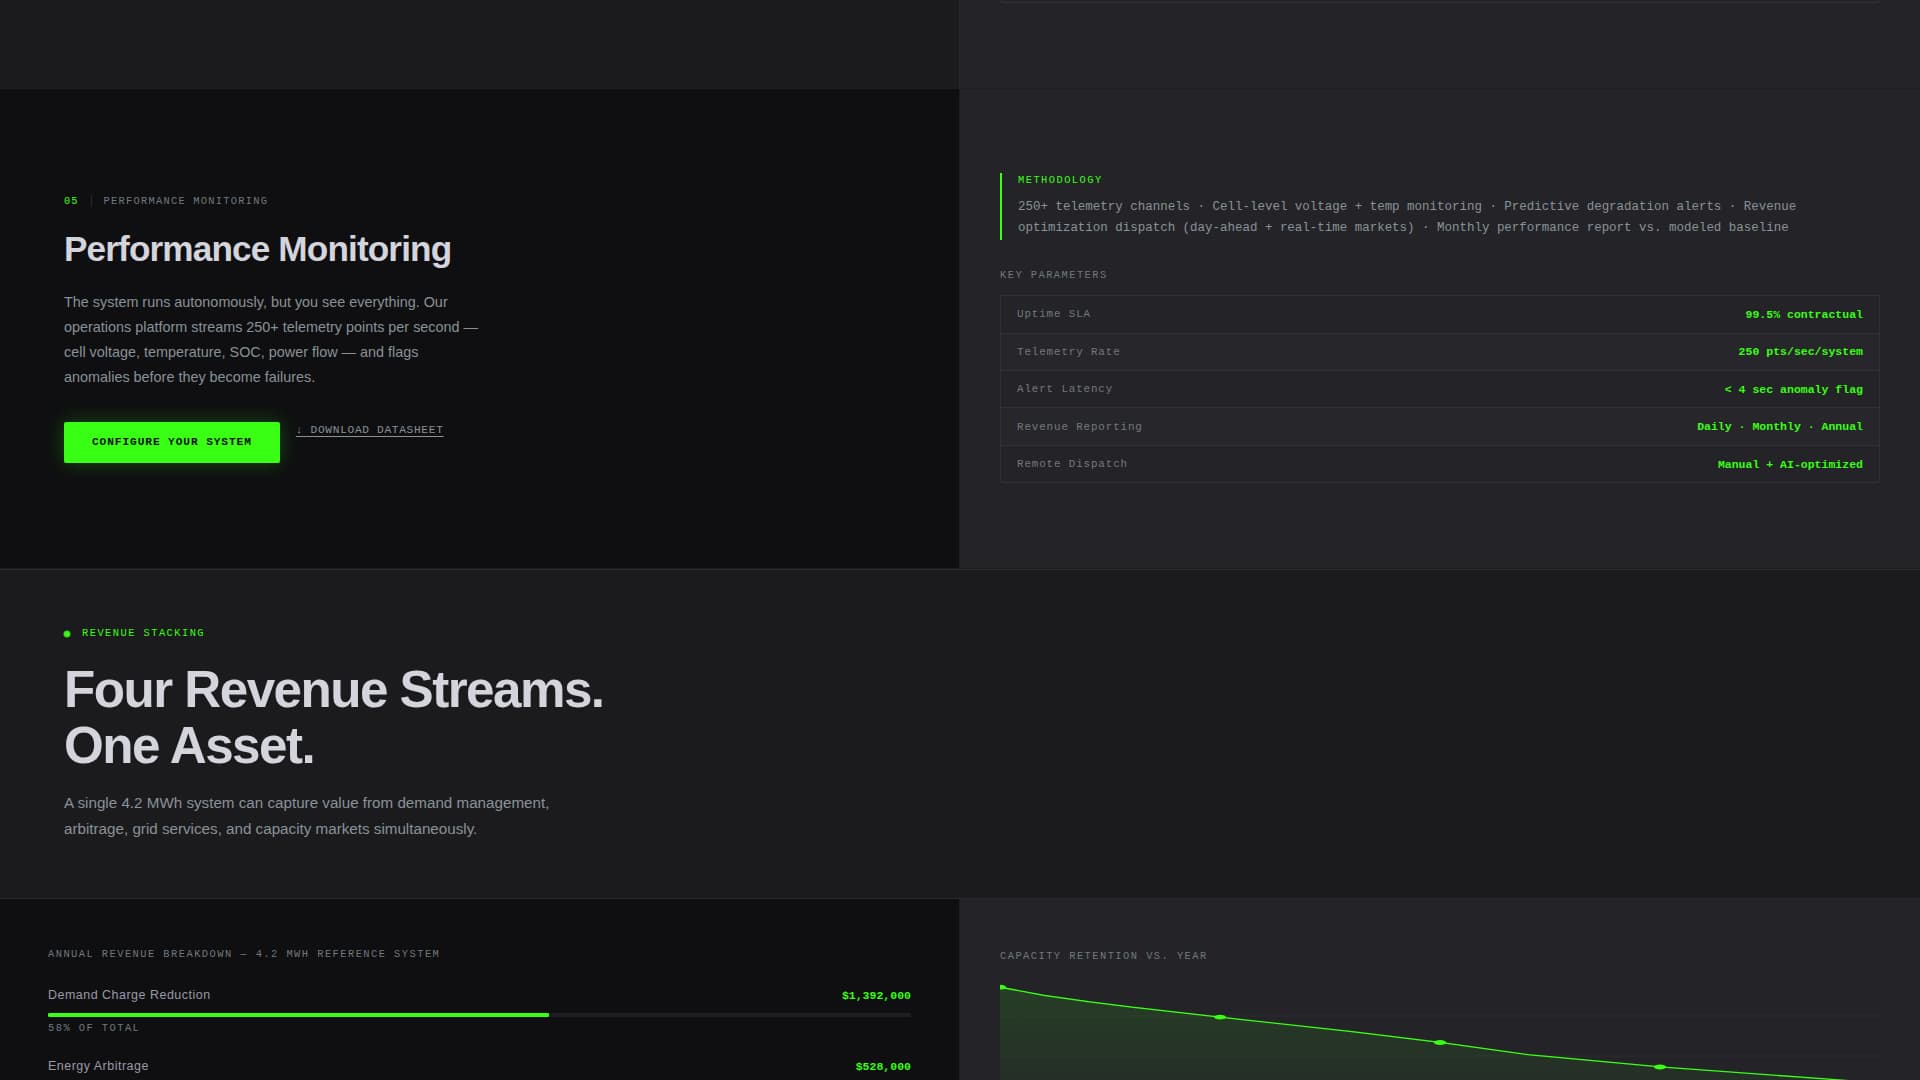Click the third marker on capacity retention line
Screen dimensions: 1920x1080
pos(1440,1043)
